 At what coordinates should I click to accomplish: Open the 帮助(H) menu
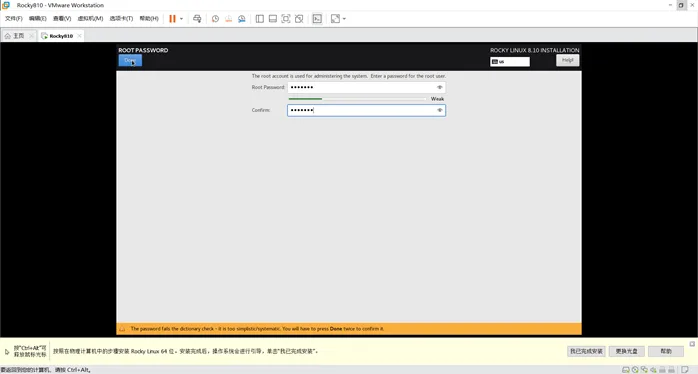149,18
